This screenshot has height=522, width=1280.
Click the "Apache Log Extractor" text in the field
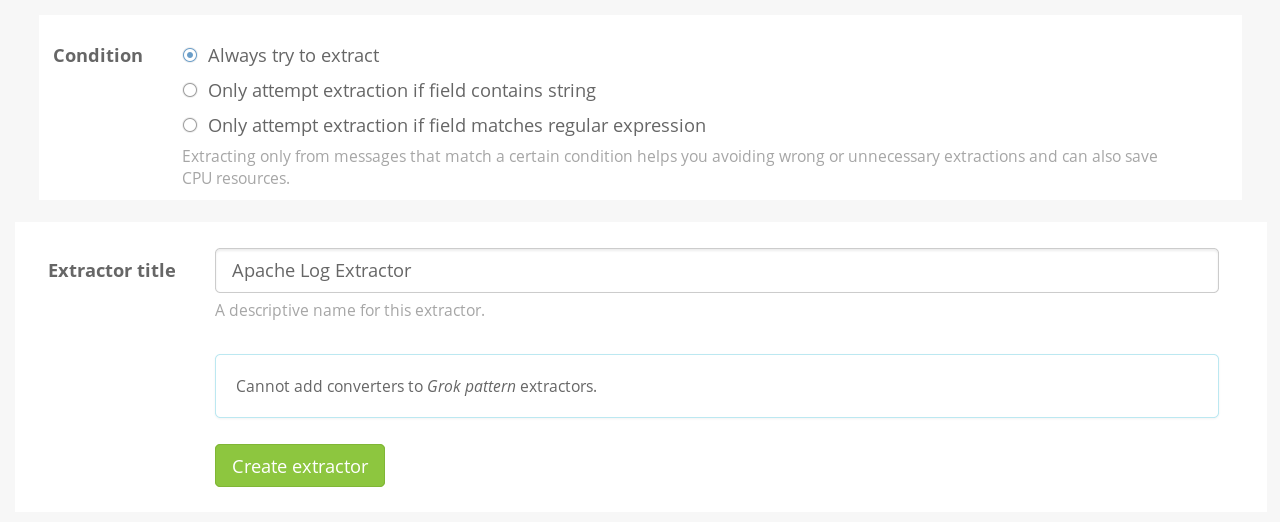(321, 270)
